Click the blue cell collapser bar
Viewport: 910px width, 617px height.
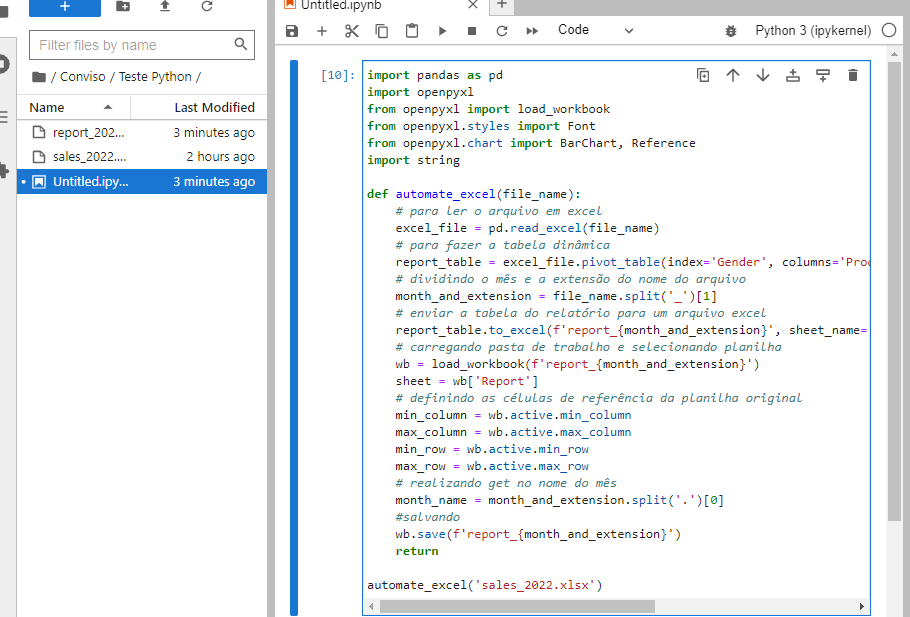point(294,338)
